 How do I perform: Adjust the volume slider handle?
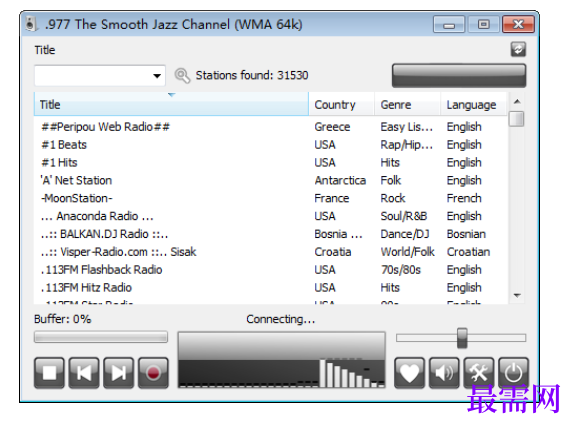point(462,338)
